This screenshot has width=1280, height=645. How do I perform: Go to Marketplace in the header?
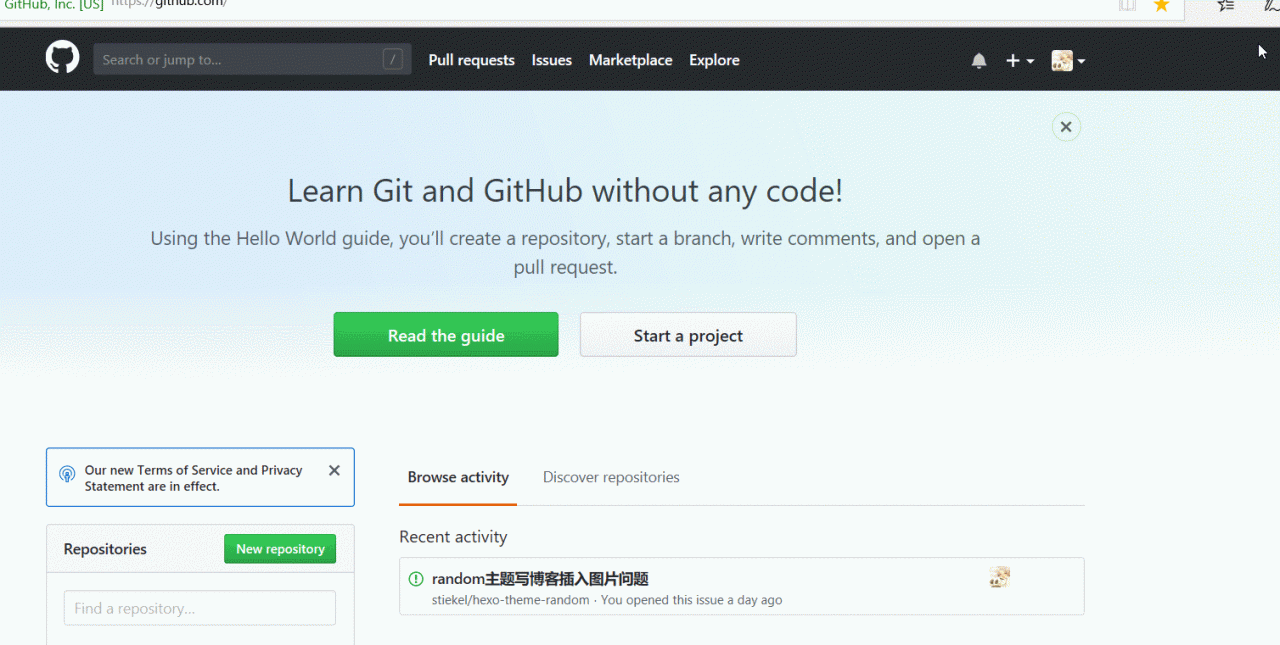click(x=630, y=60)
